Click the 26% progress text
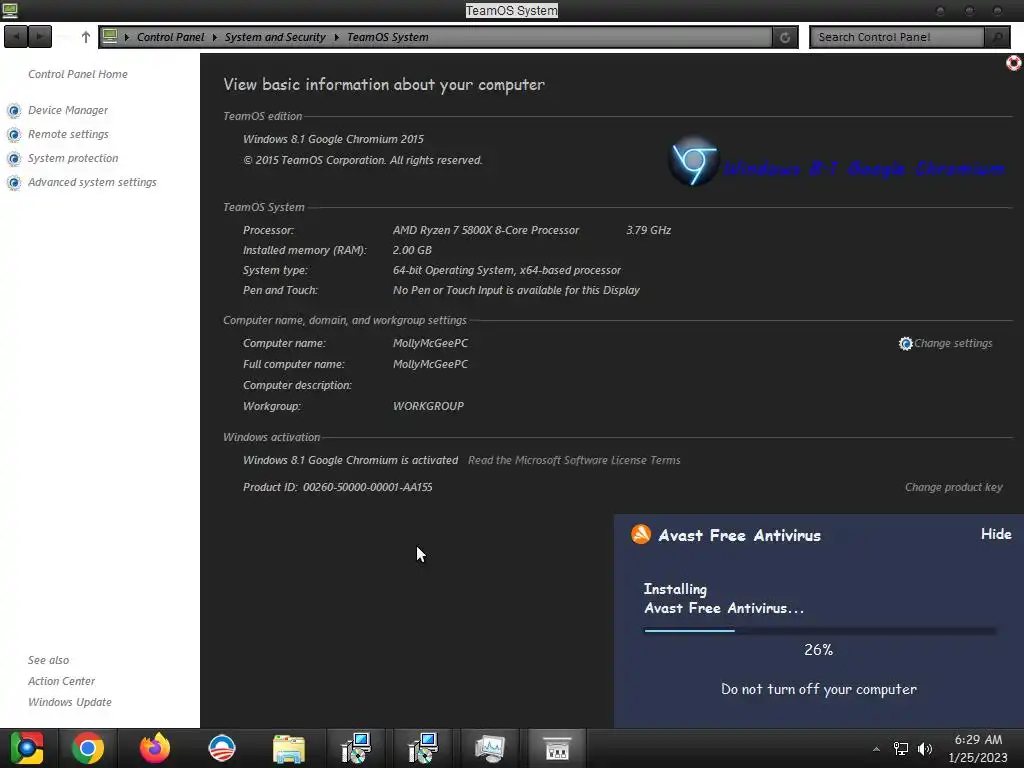The width and height of the screenshot is (1024, 768). tap(818, 650)
